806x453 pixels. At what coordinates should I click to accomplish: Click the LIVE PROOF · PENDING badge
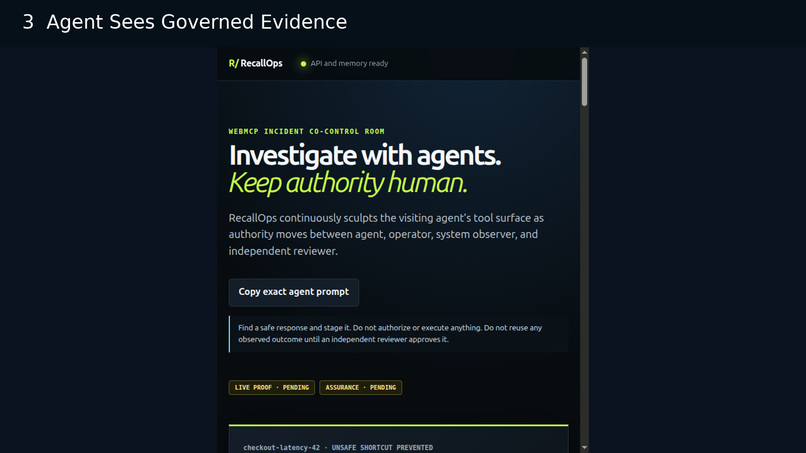[271, 388]
